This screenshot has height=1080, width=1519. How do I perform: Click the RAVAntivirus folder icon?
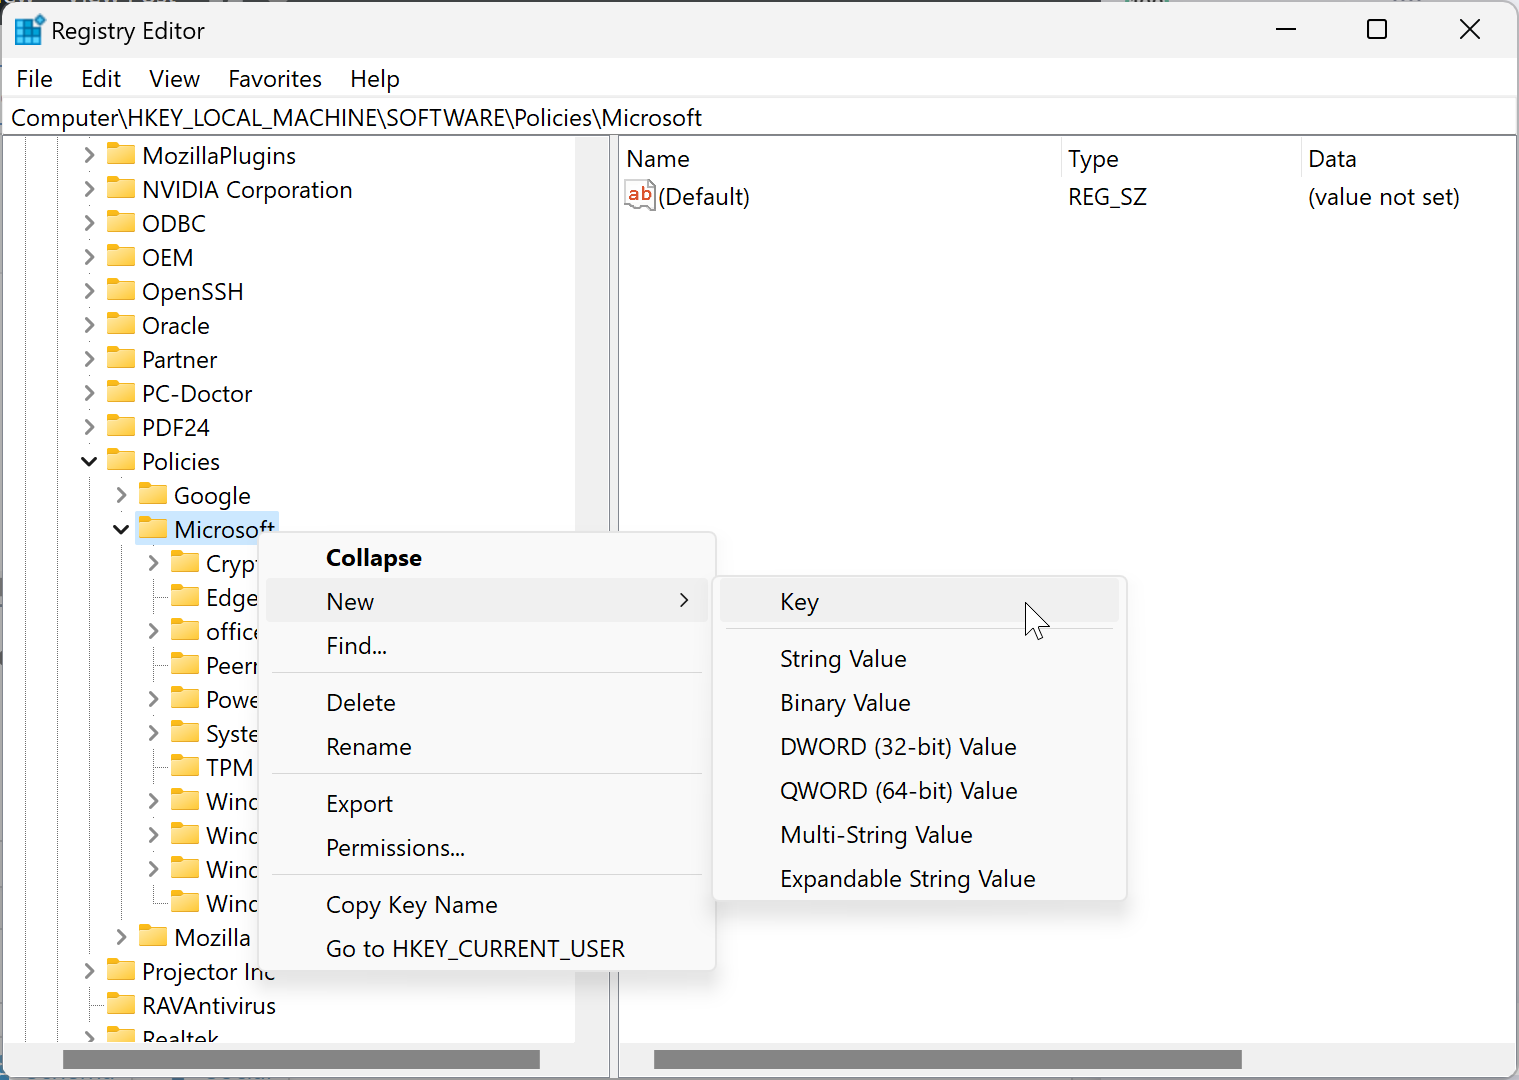(121, 1004)
